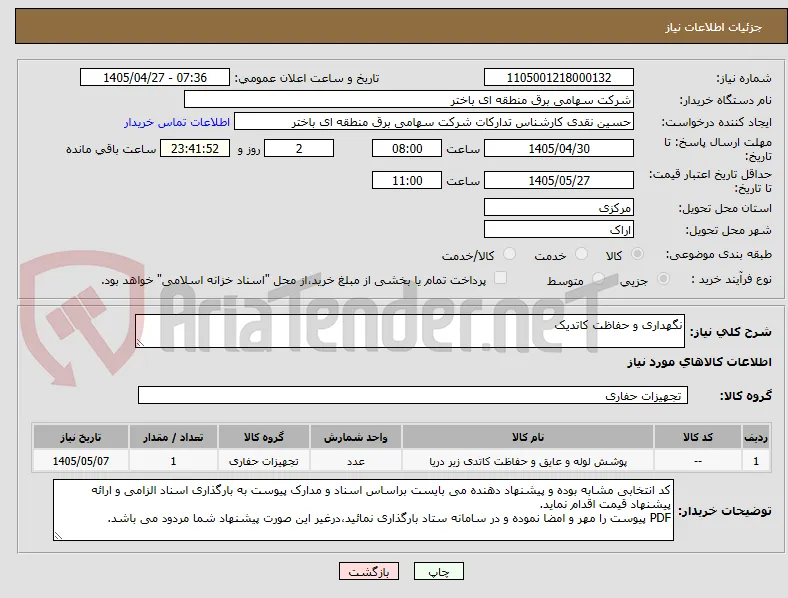
Task: Click the goods code cell showing --
Action: (x=698, y=461)
